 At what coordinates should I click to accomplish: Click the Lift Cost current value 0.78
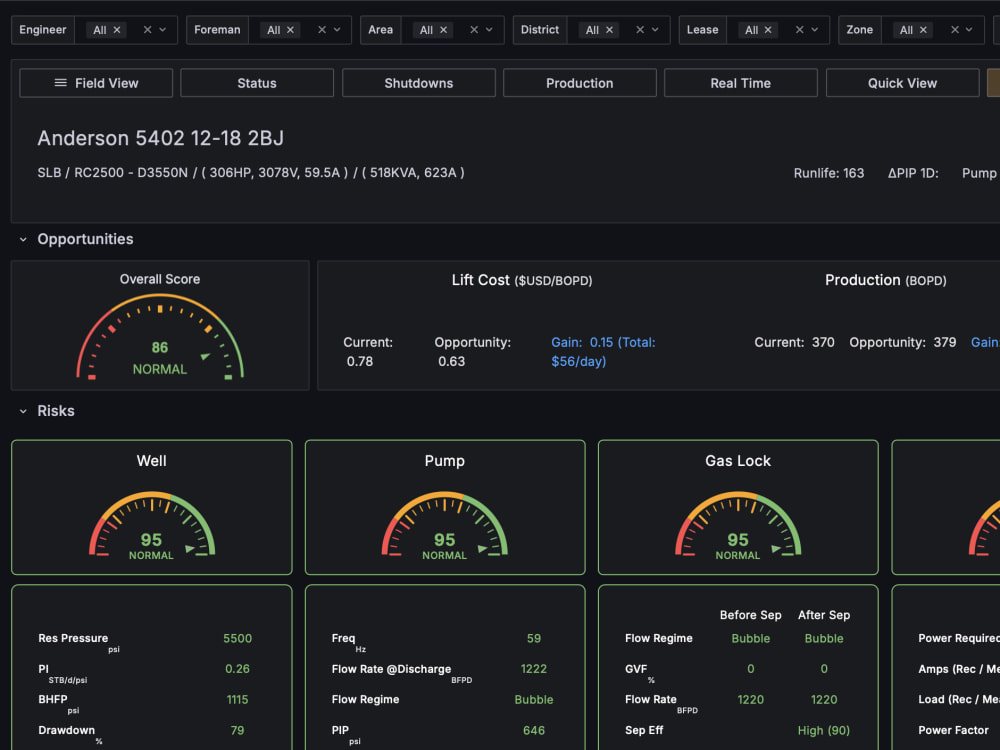pyautogui.click(x=360, y=362)
